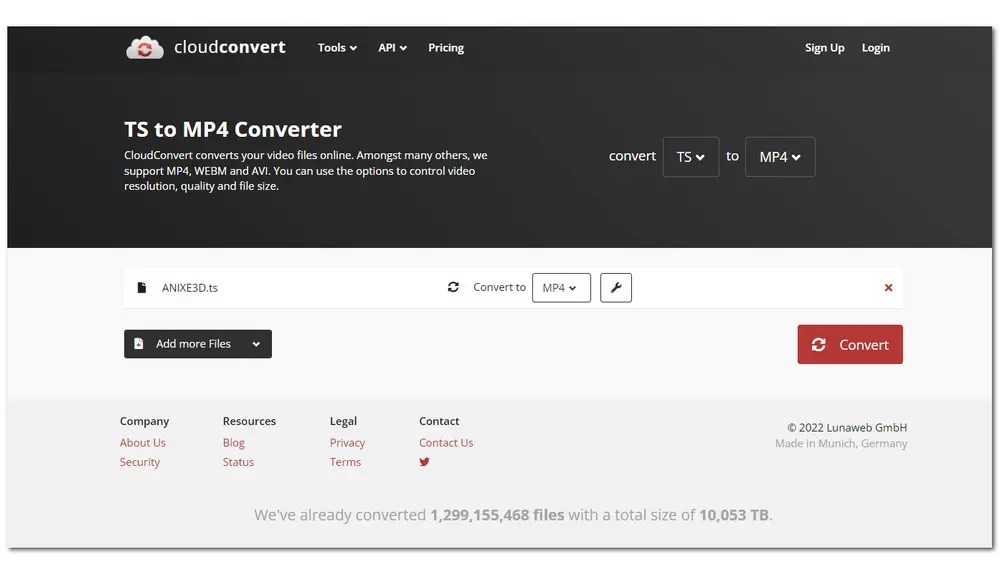Open the Security link
The width and height of the screenshot is (1000, 570).
[x=140, y=462]
